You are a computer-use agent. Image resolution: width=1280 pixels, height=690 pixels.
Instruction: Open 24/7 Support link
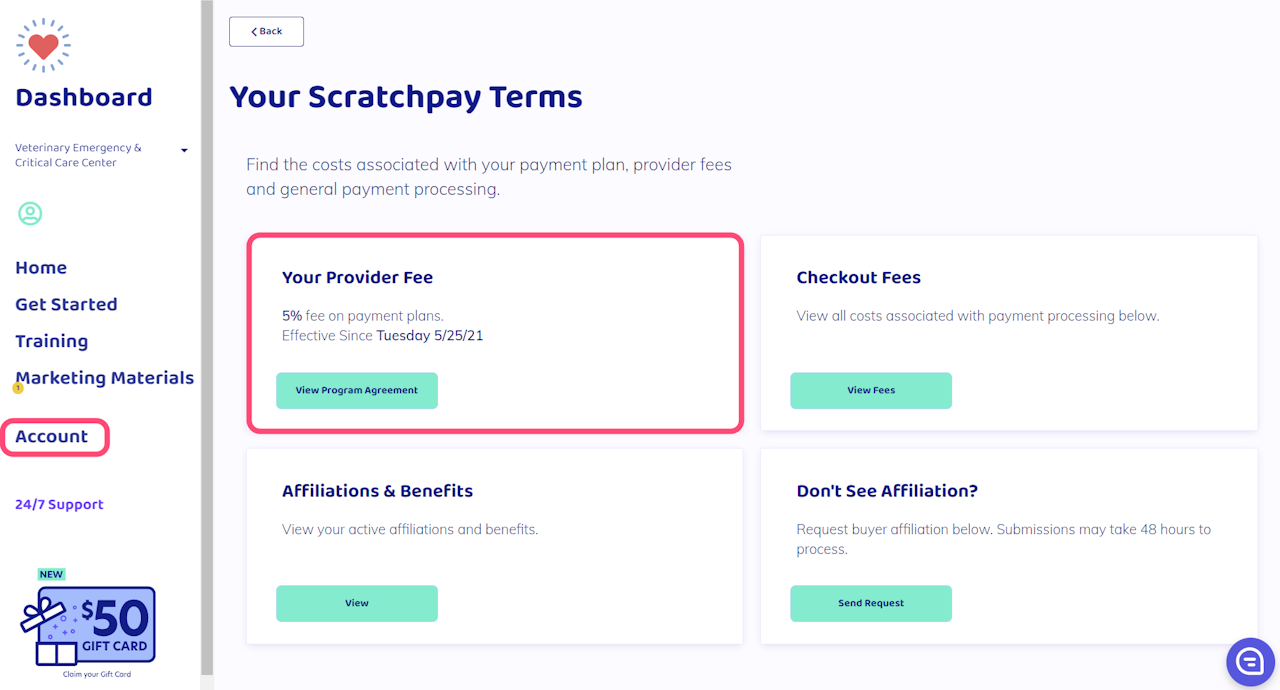tap(59, 505)
